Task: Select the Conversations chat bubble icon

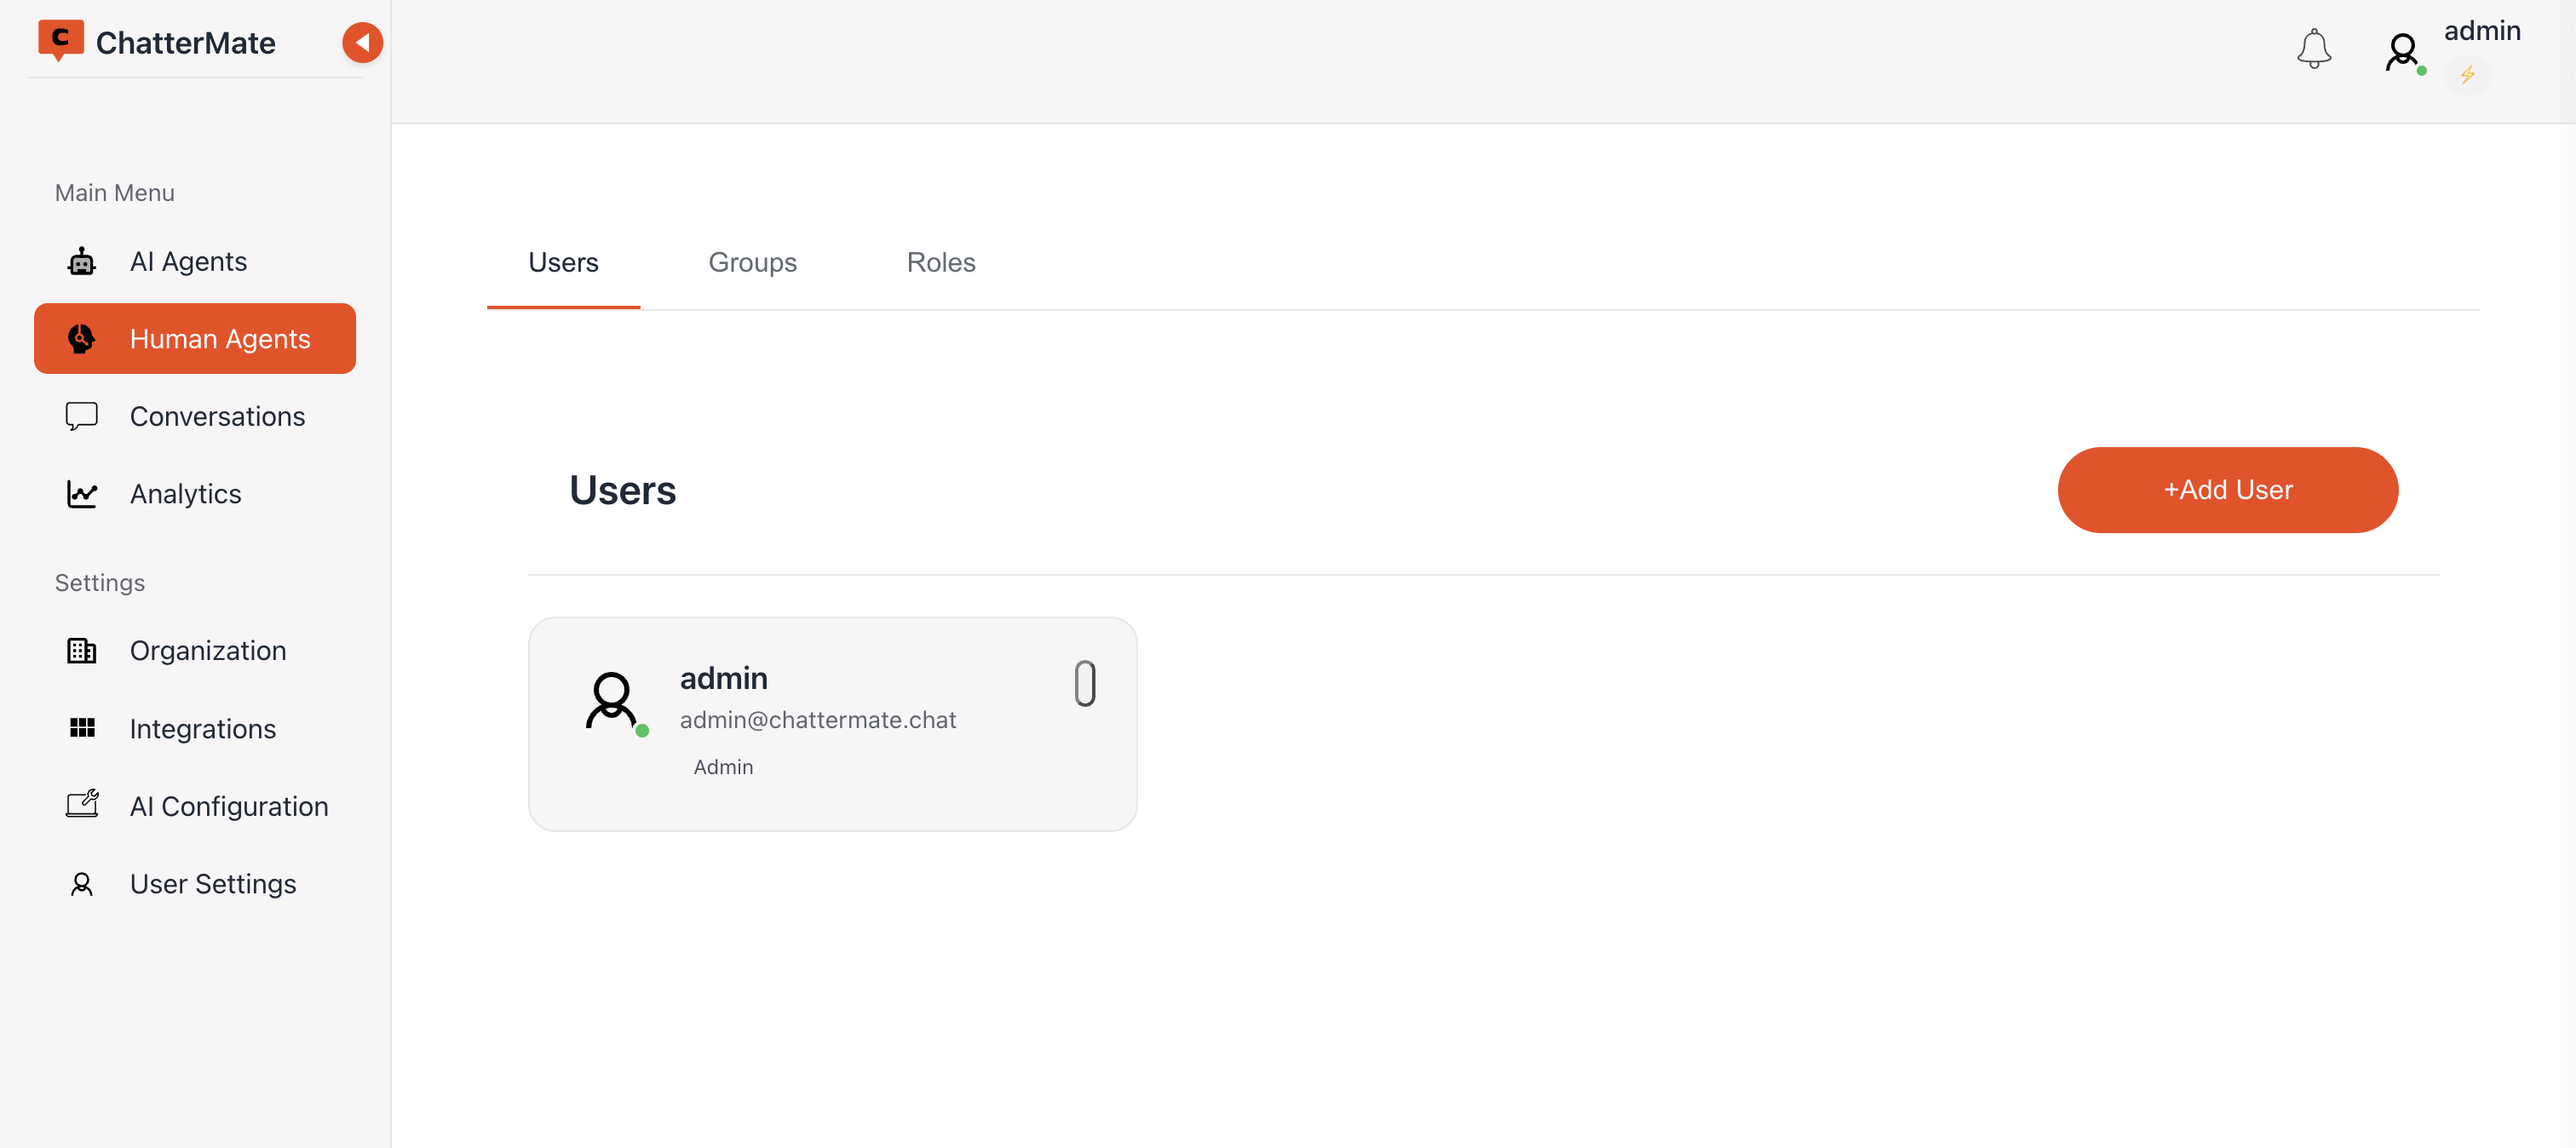Action: [x=81, y=416]
